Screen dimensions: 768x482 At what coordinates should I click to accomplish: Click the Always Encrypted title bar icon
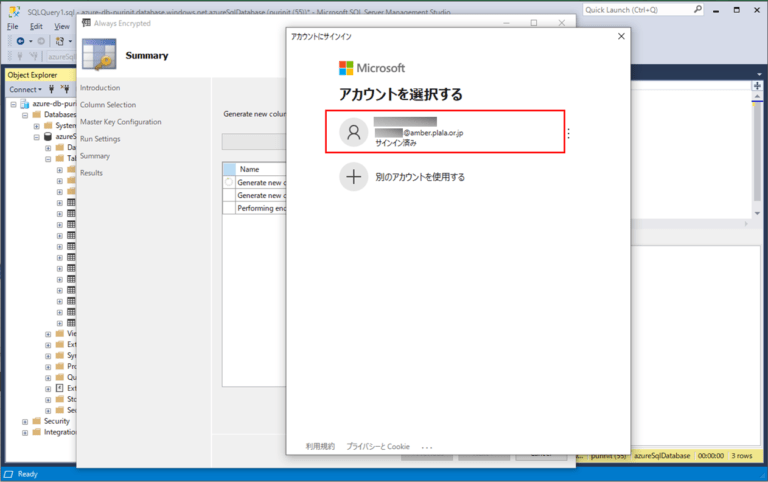tap(86, 23)
